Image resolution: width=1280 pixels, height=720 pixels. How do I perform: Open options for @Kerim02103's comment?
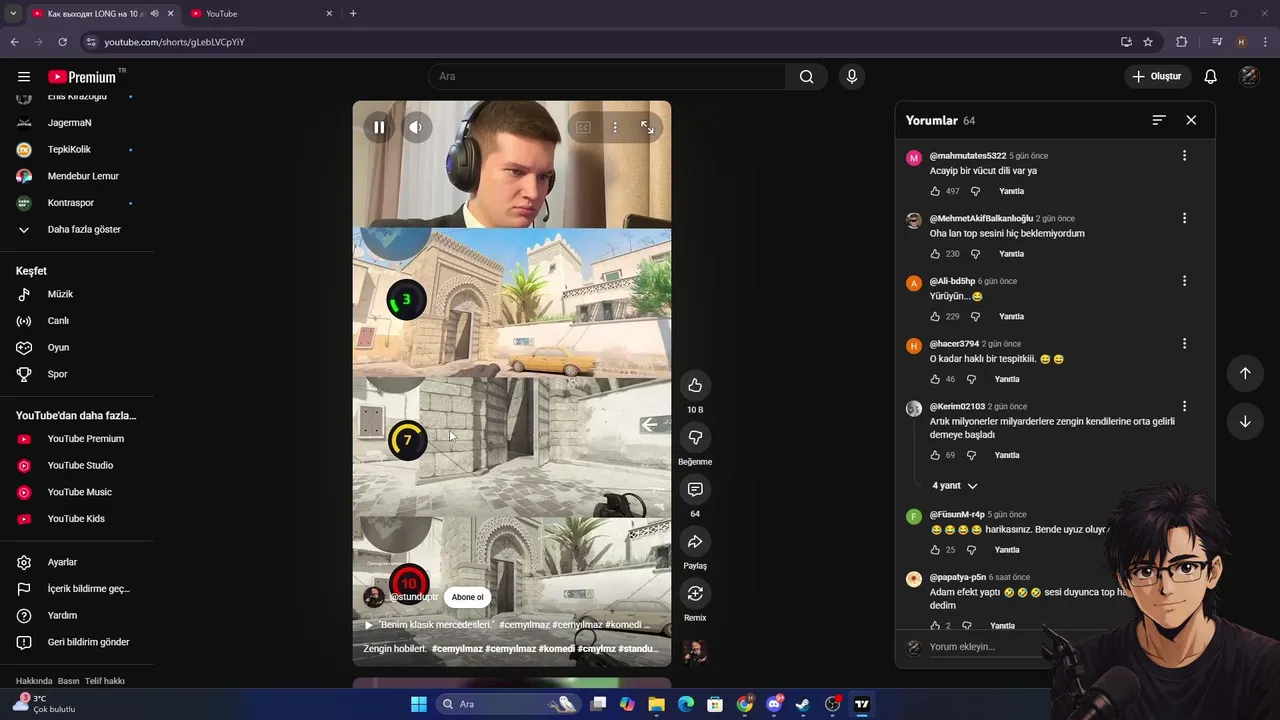tap(1184, 407)
